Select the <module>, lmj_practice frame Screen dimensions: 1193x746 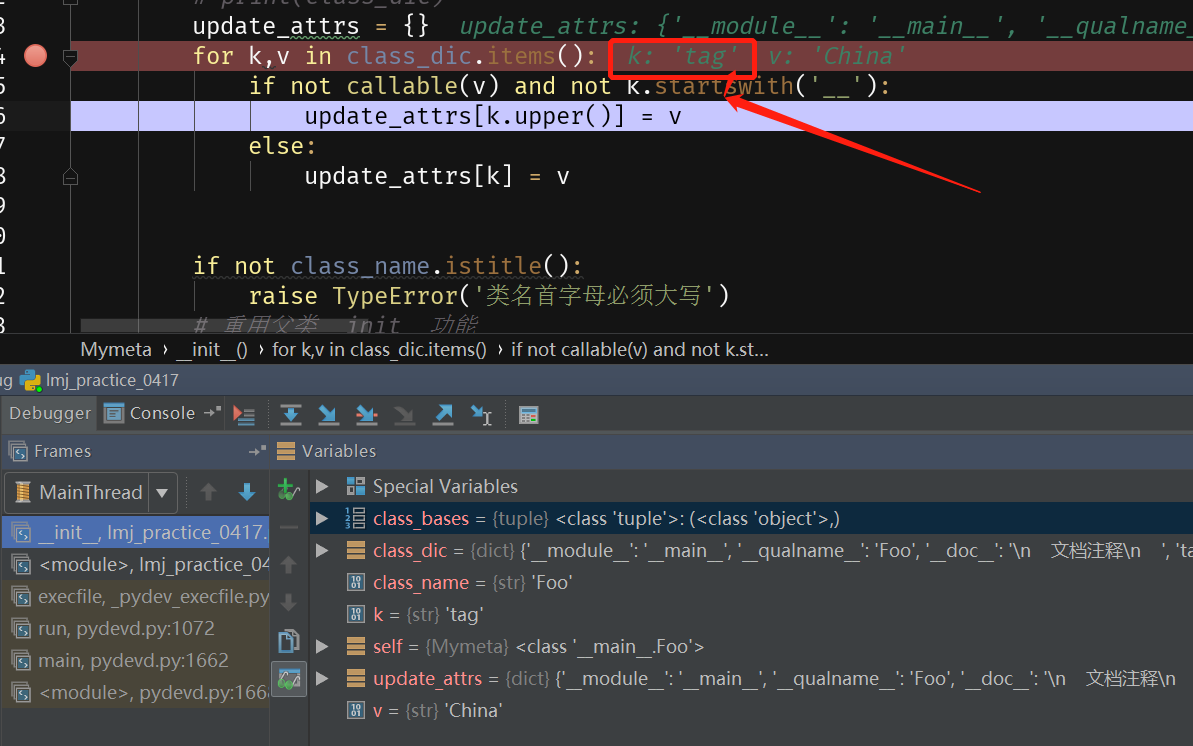point(136,564)
